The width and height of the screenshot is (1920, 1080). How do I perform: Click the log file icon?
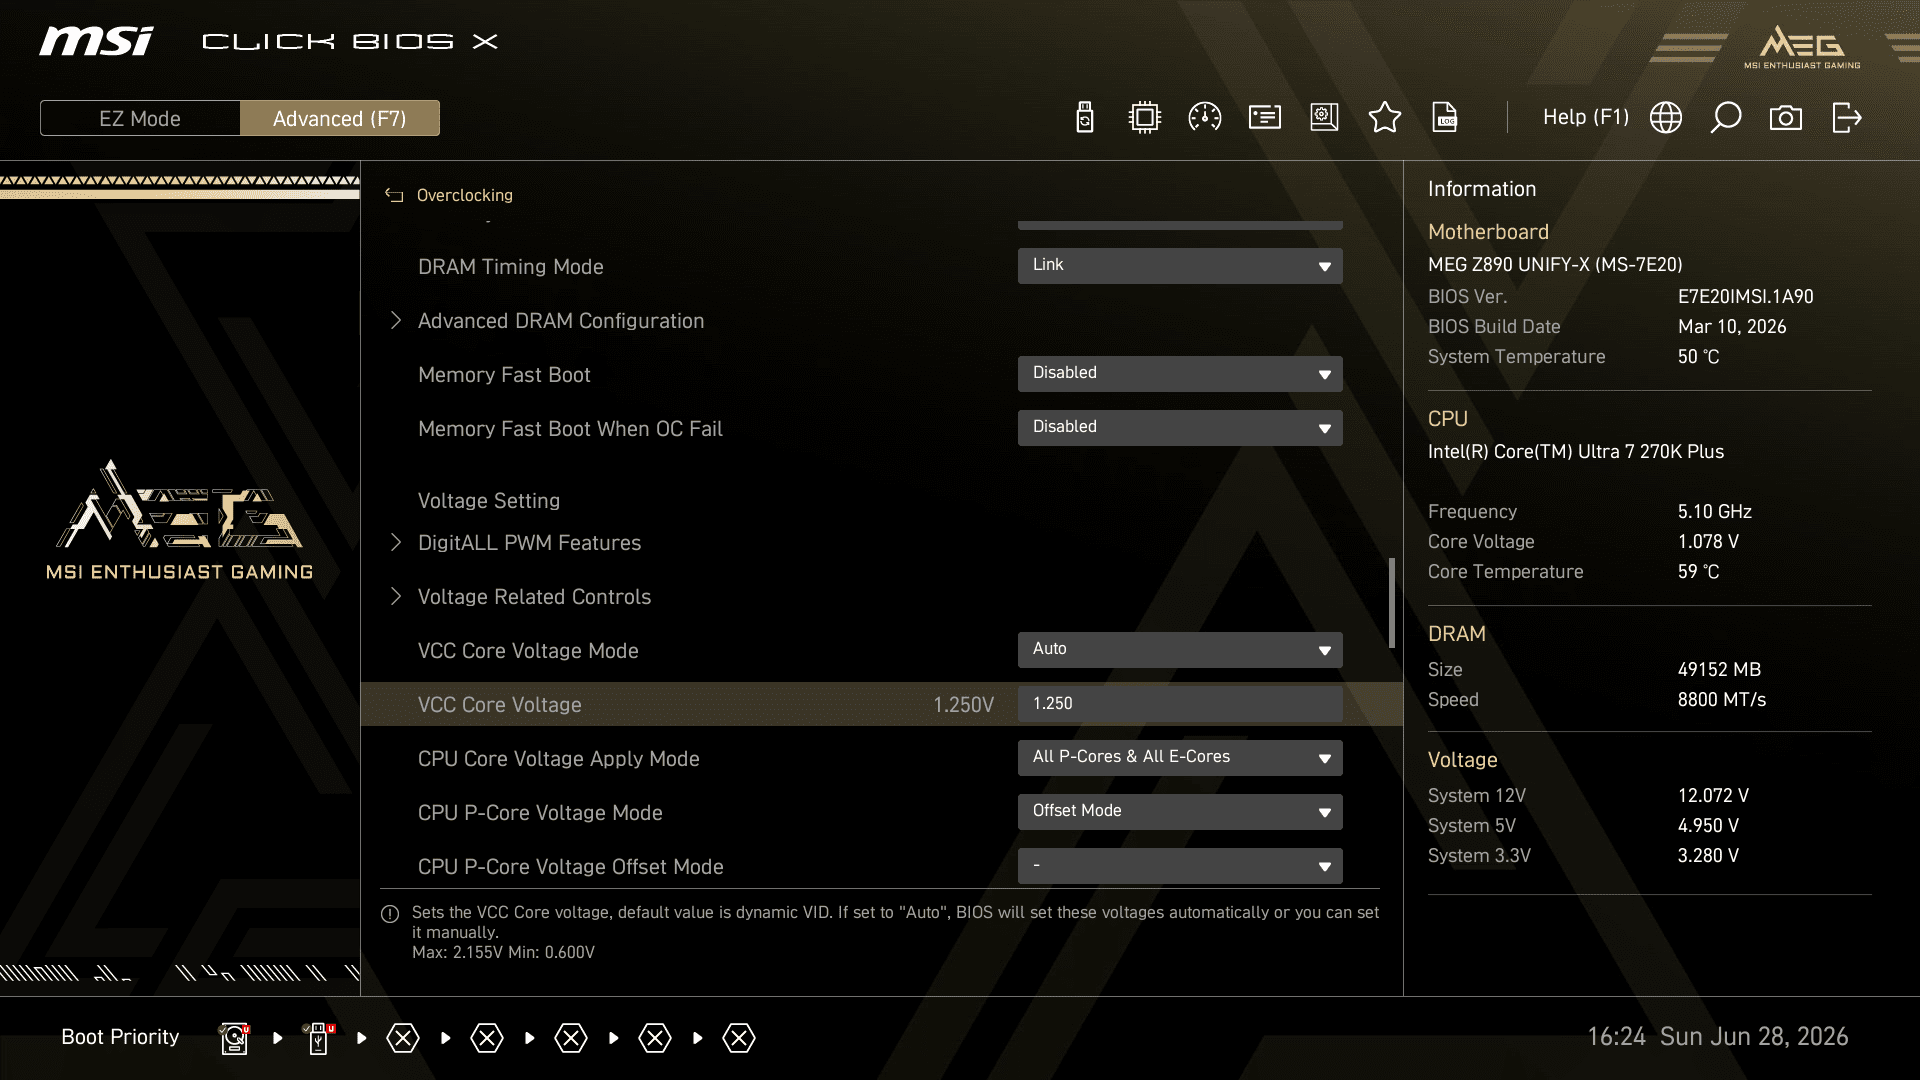point(1445,118)
